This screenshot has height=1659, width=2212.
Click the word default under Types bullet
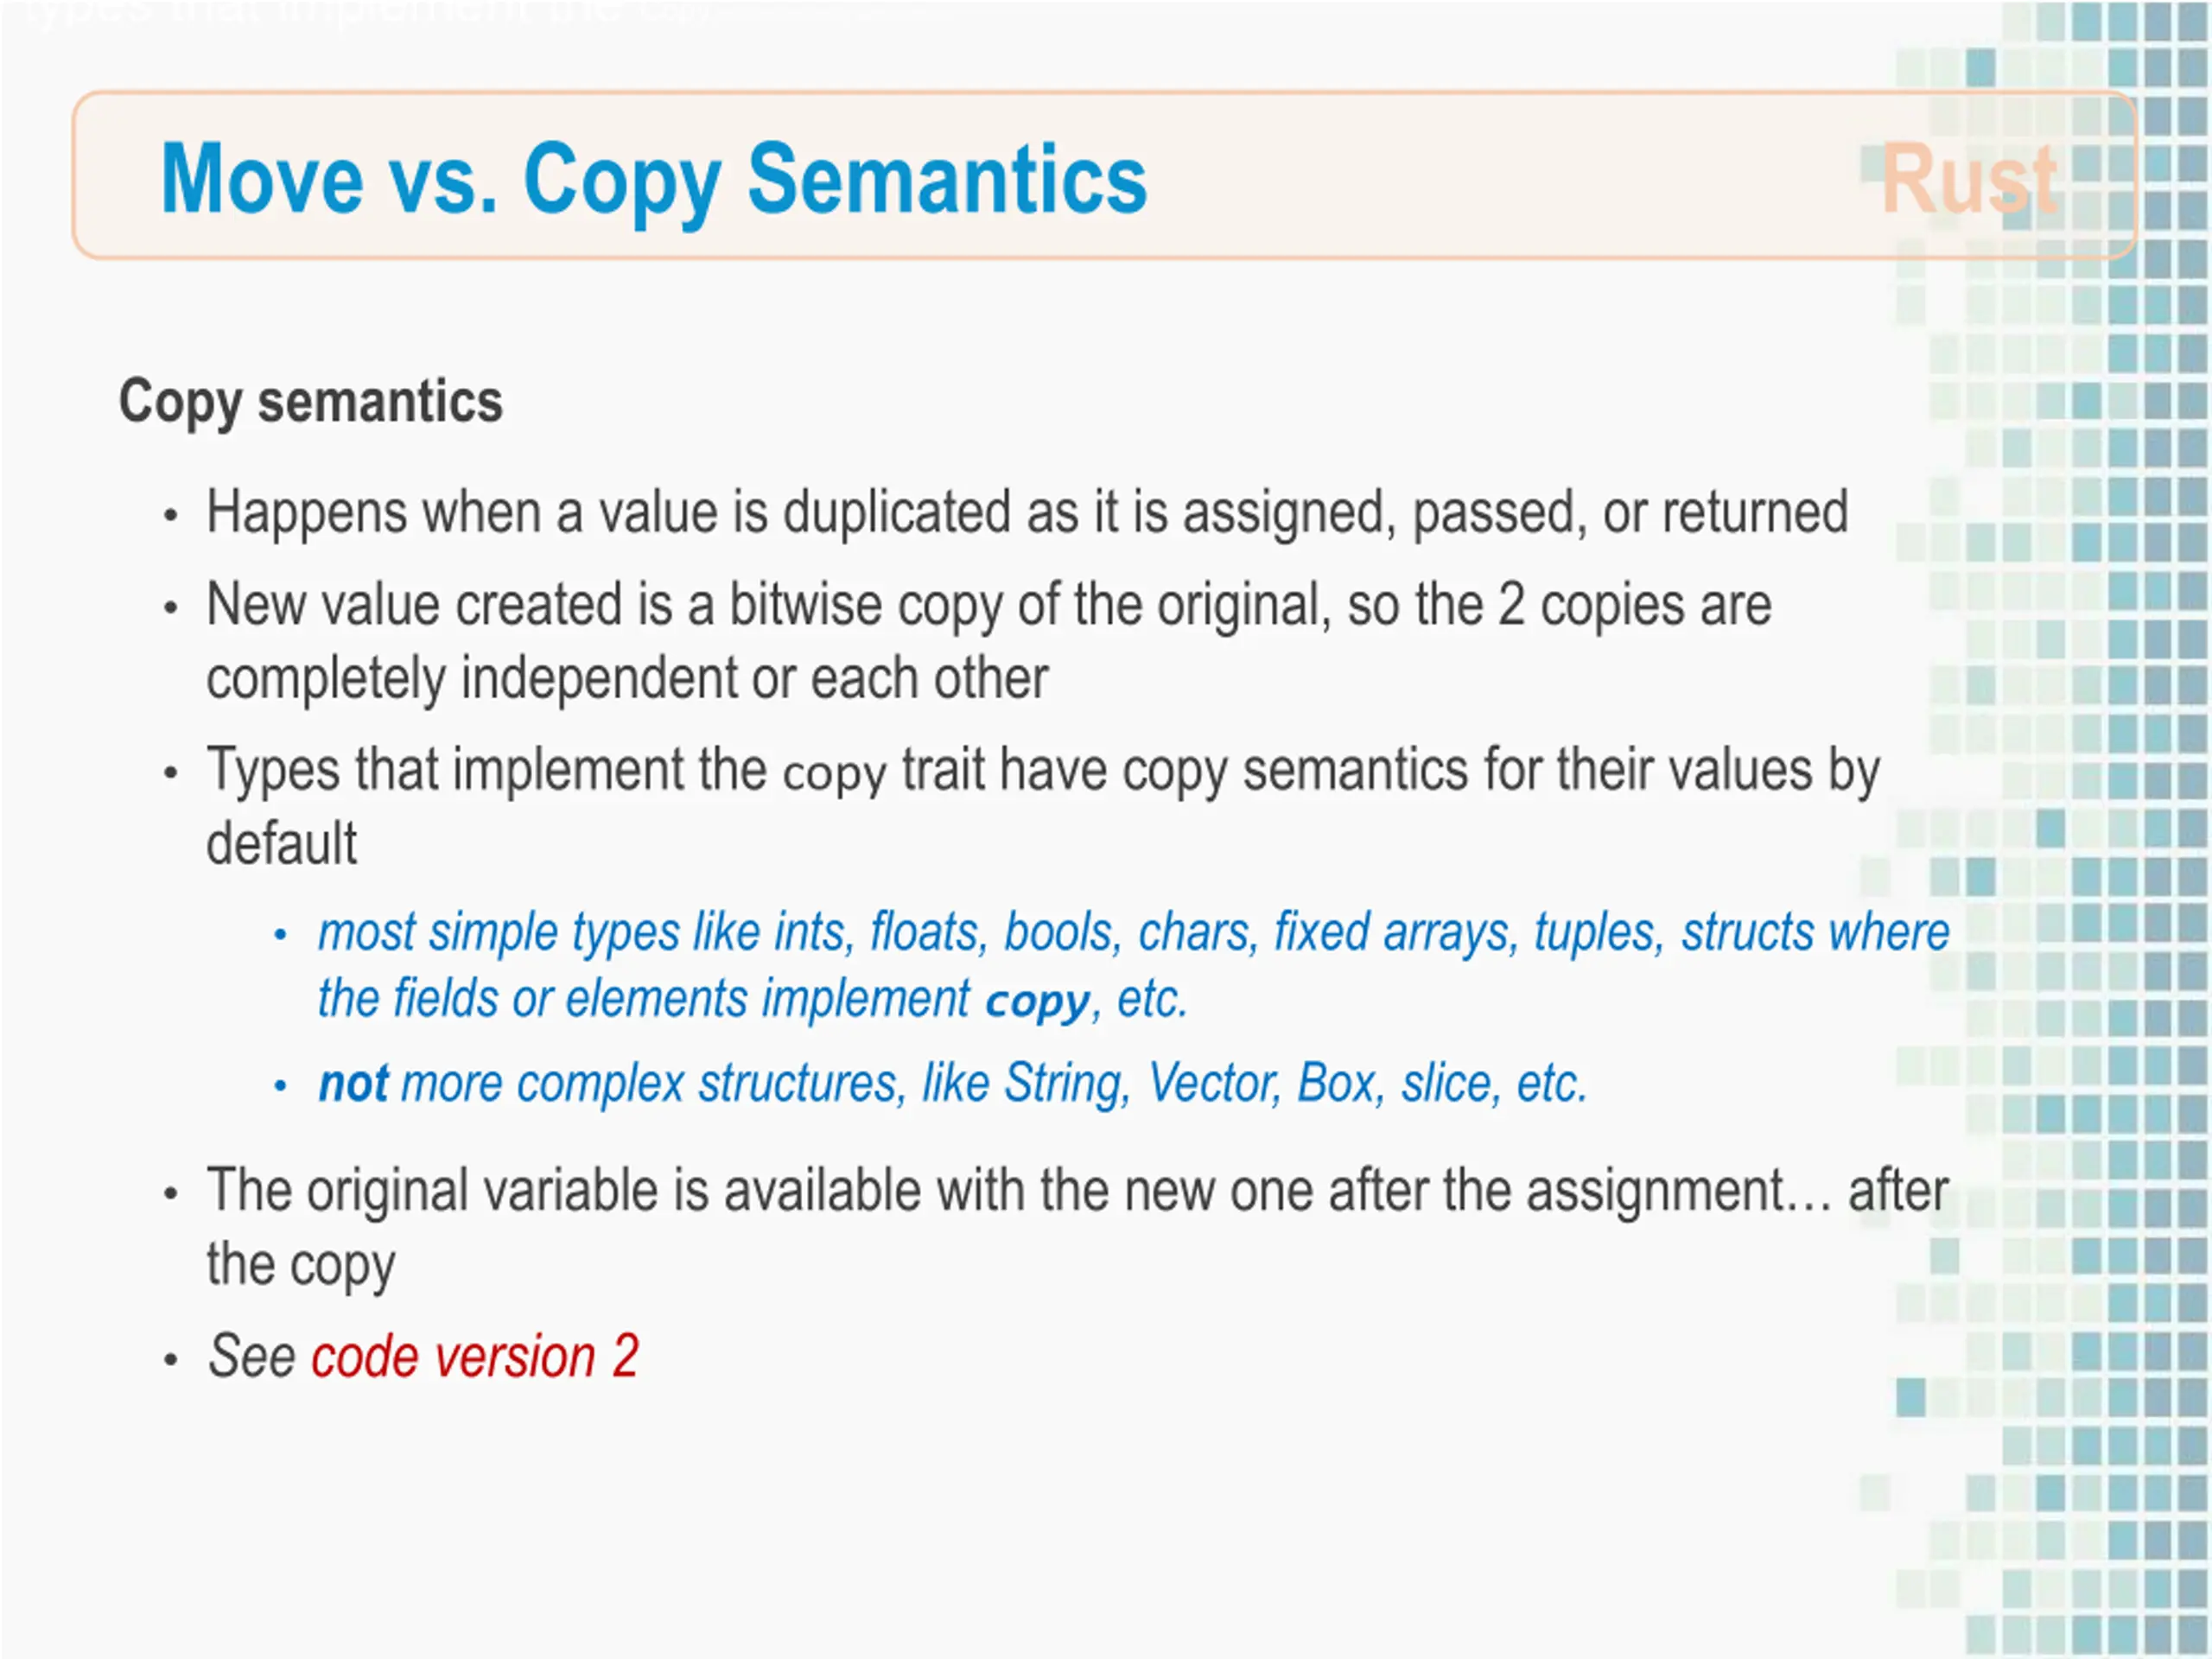tap(281, 843)
